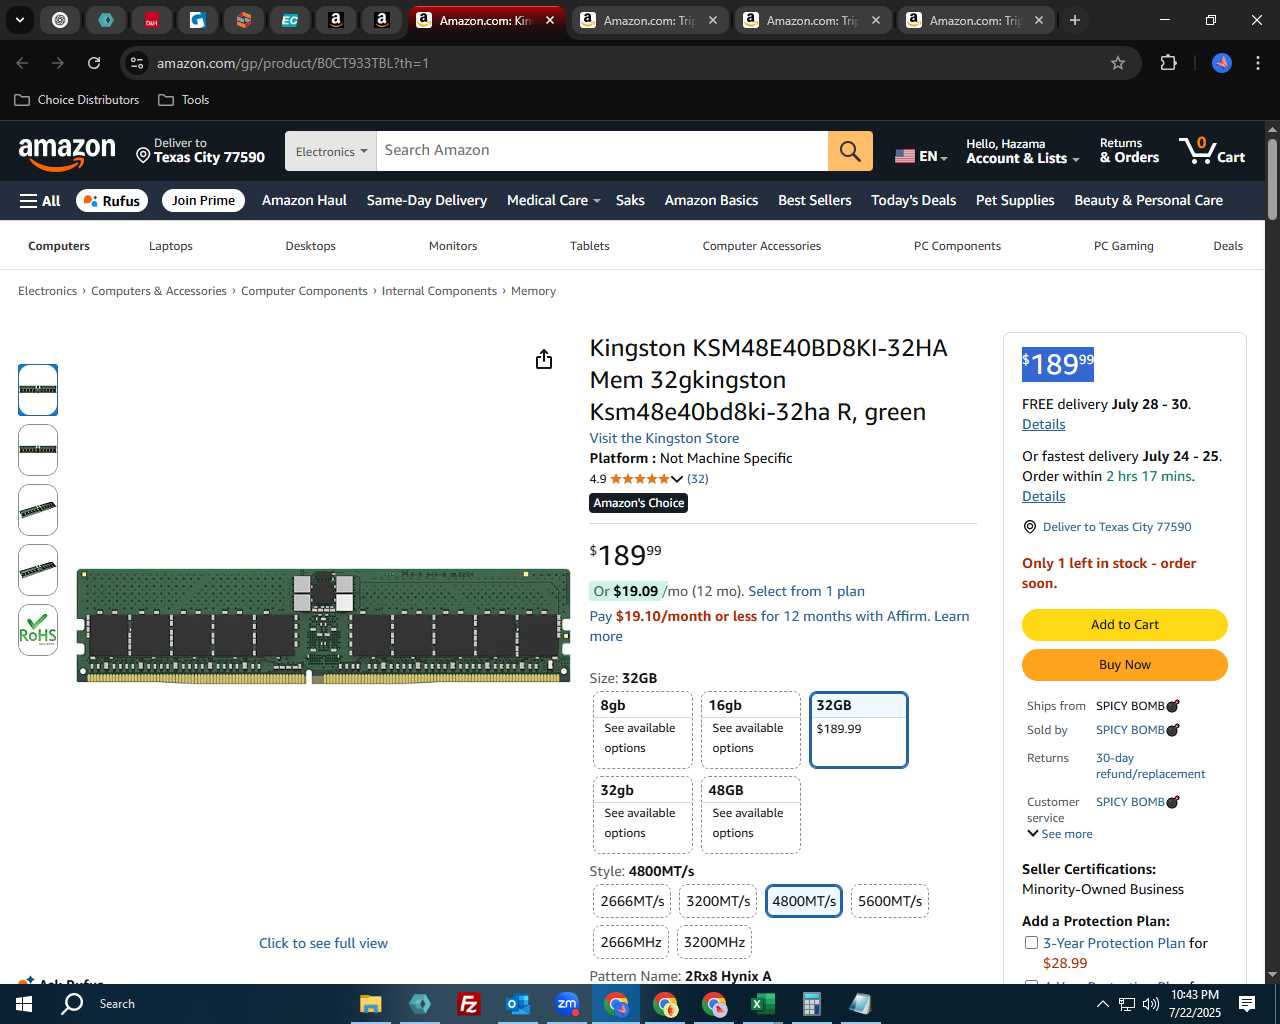Bookmark this page with the star icon
1280x1024 pixels.
tap(1118, 63)
